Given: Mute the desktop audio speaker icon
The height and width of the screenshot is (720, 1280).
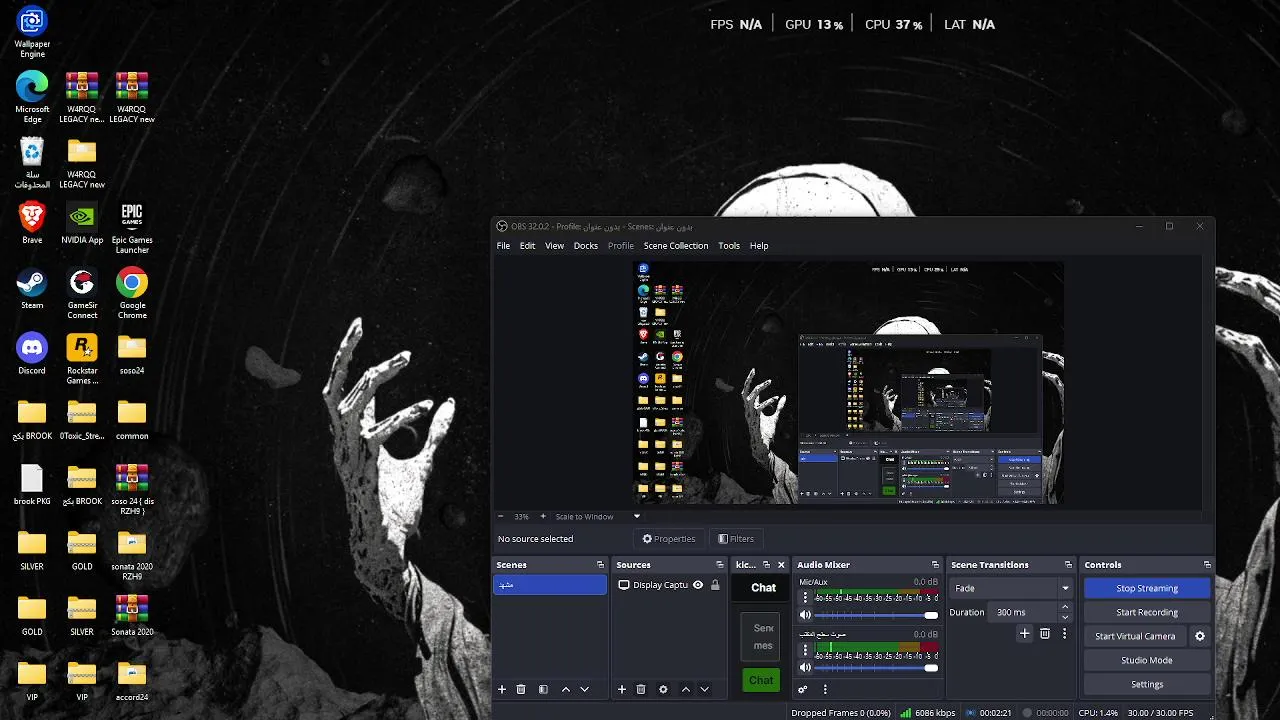Looking at the screenshot, I should point(805,667).
